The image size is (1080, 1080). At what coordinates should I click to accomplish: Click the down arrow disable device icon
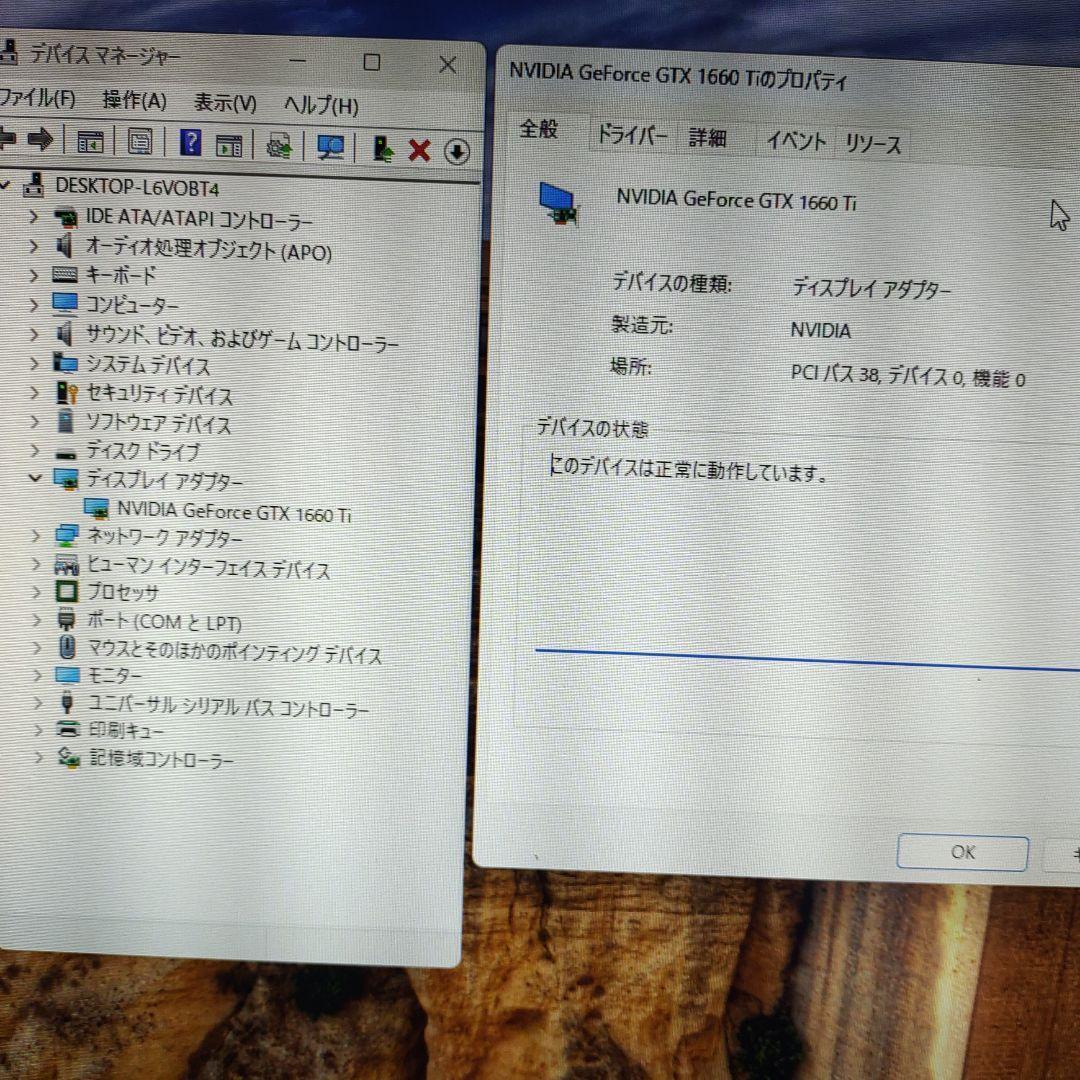[x=456, y=152]
